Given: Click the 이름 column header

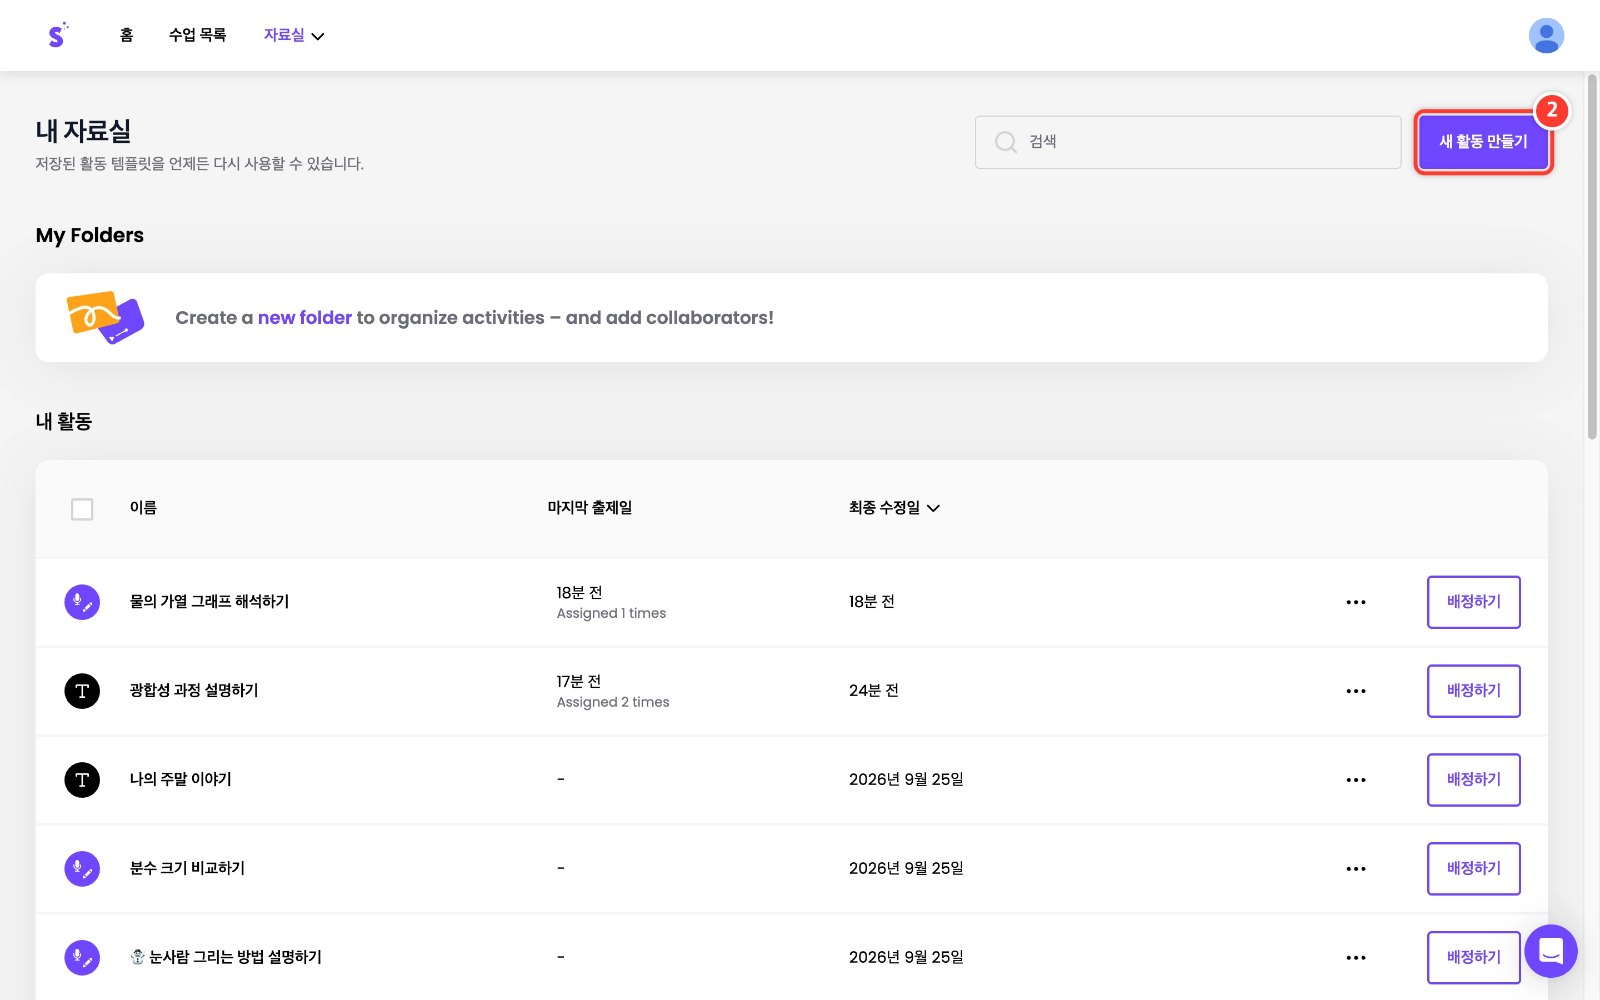Looking at the screenshot, I should click(x=143, y=508).
